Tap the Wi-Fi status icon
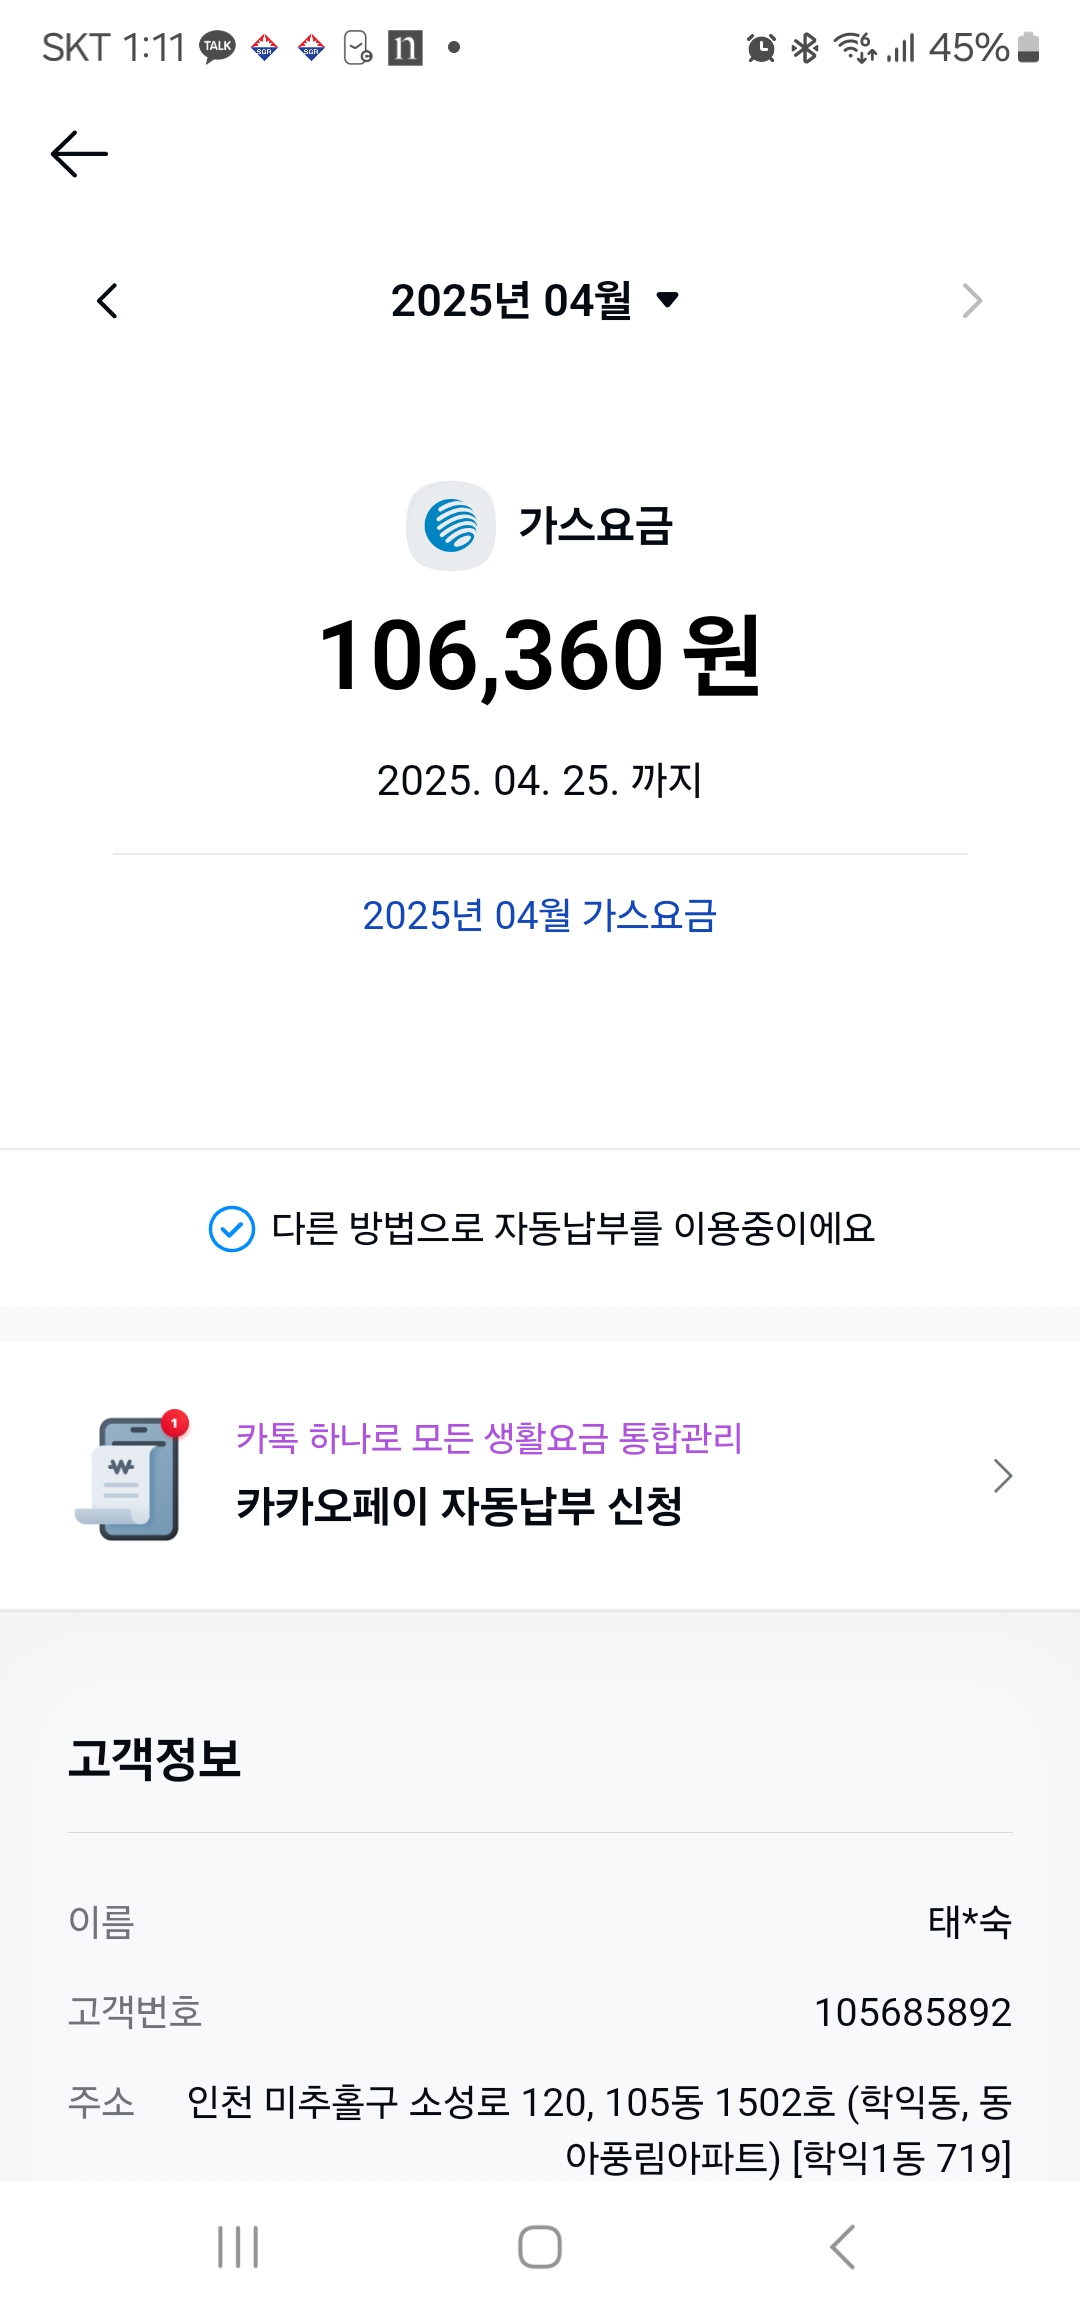Image resolution: width=1080 pixels, height=2316 pixels. (x=854, y=47)
